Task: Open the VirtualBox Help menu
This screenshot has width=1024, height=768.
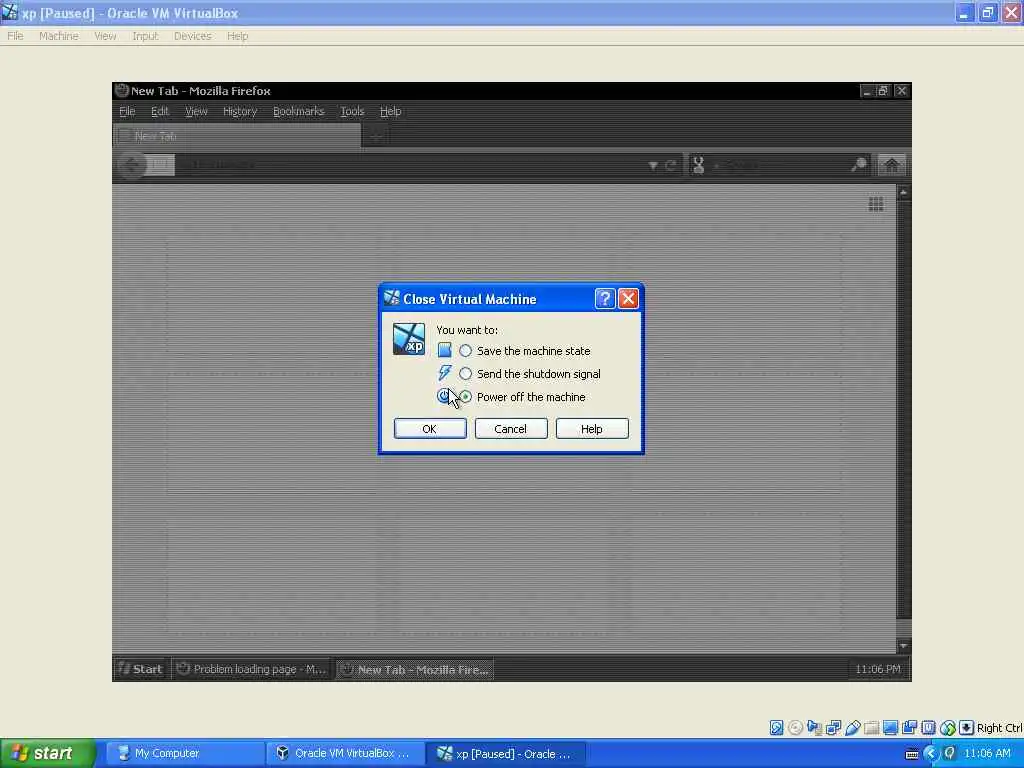Action: (x=238, y=36)
